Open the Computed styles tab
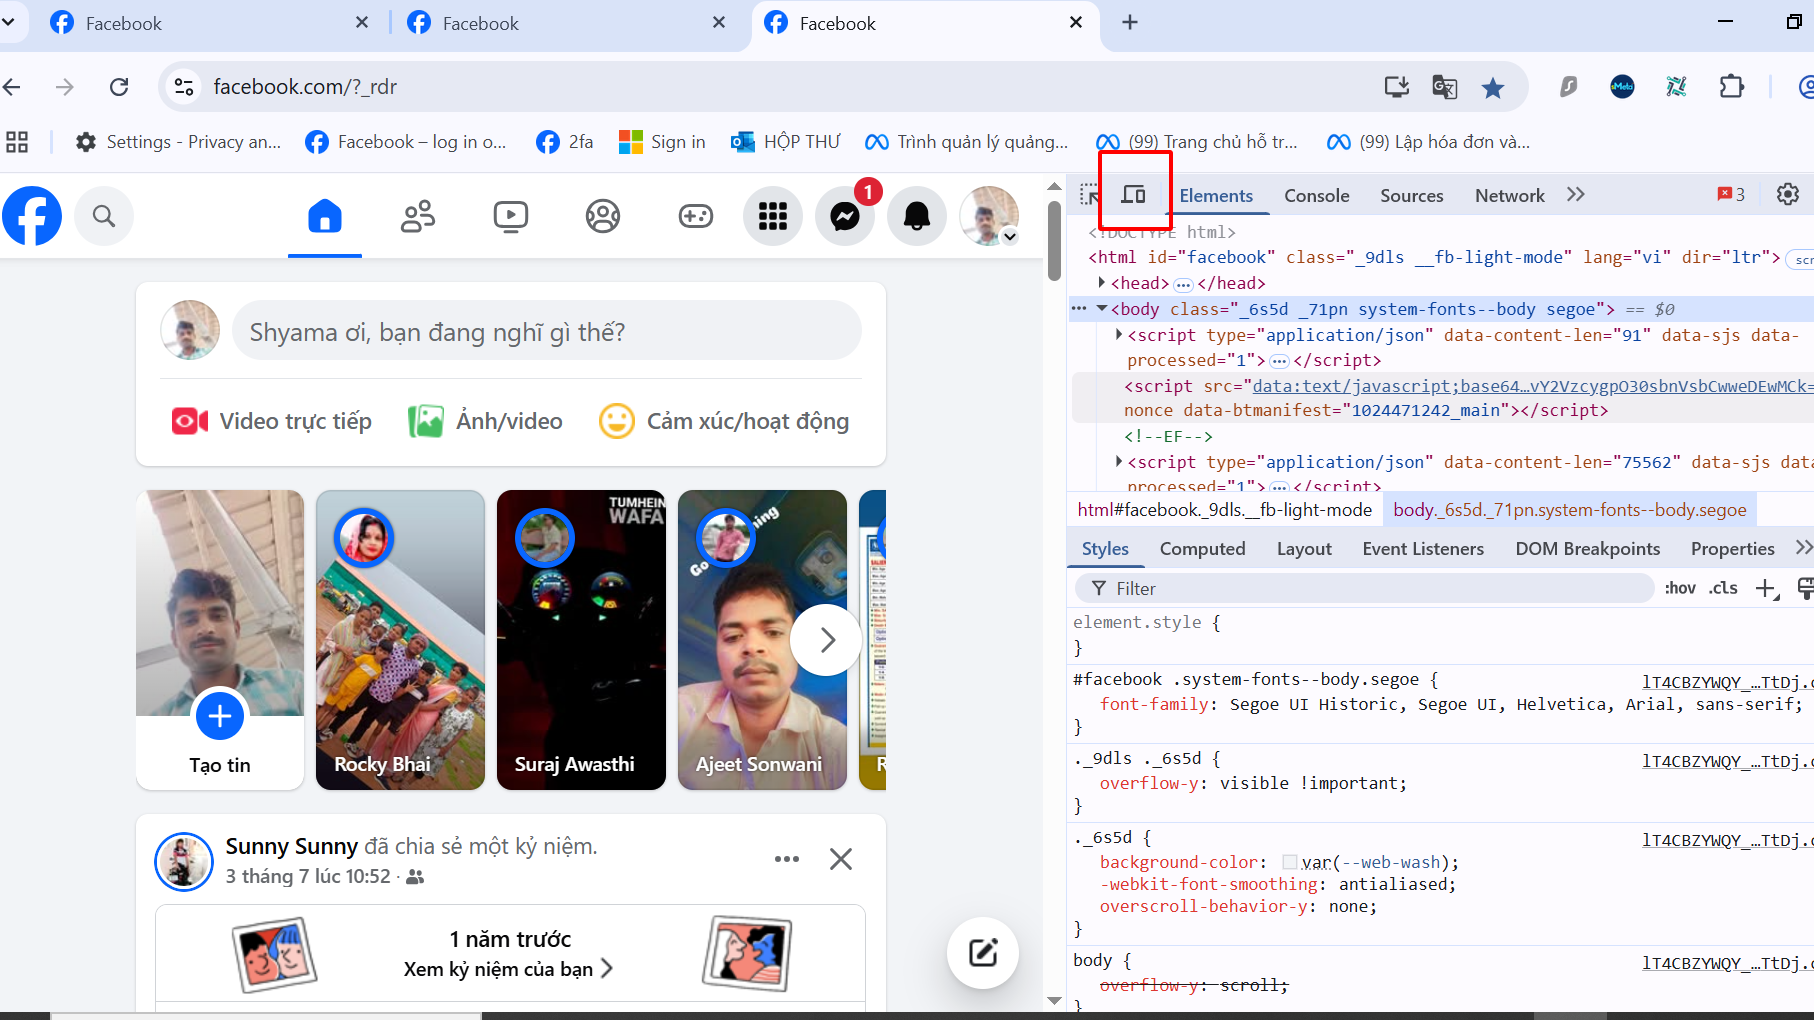The width and height of the screenshot is (1814, 1020). click(x=1202, y=549)
